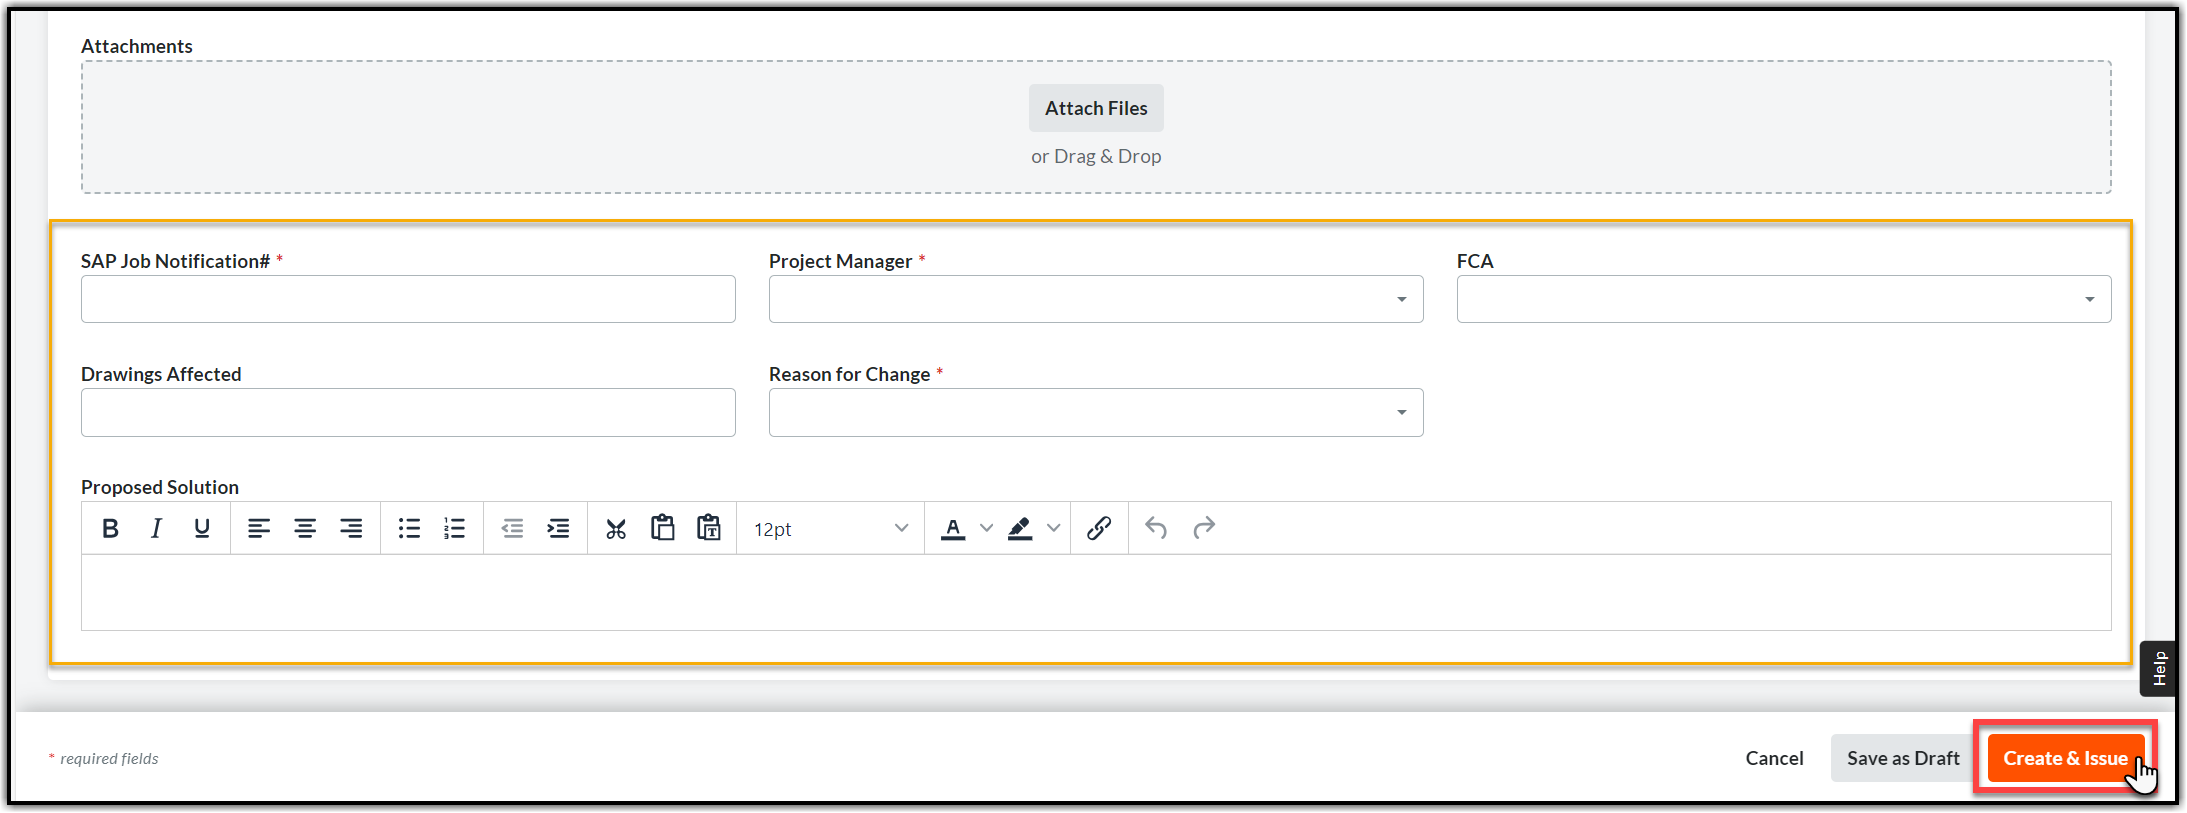The width and height of the screenshot is (2187, 813).
Task: Open the text color picker arrow
Action: (987, 528)
